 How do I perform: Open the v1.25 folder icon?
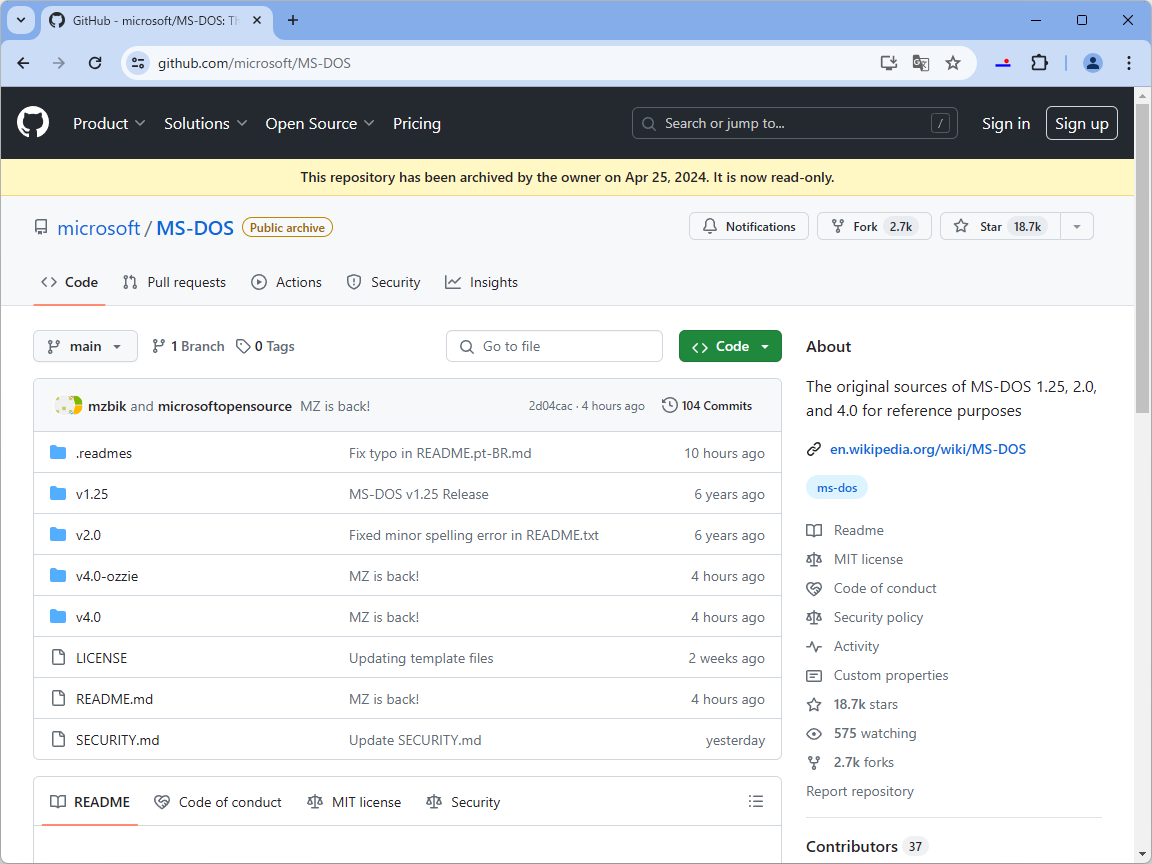(x=58, y=493)
